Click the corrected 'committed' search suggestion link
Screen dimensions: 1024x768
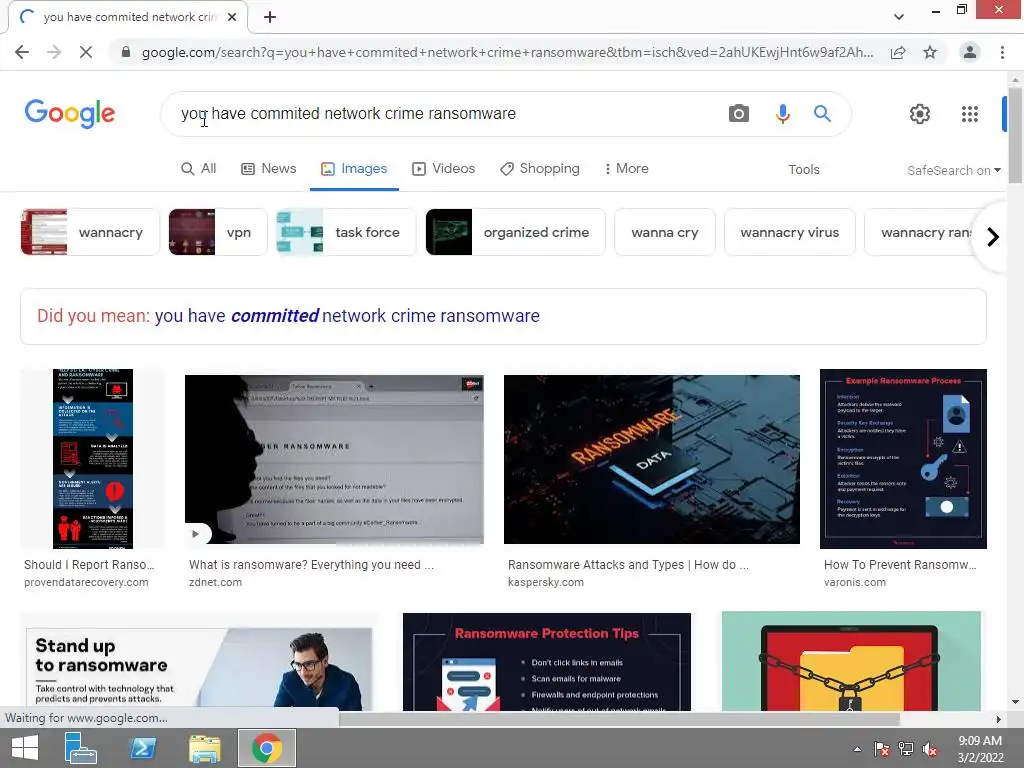coord(347,316)
